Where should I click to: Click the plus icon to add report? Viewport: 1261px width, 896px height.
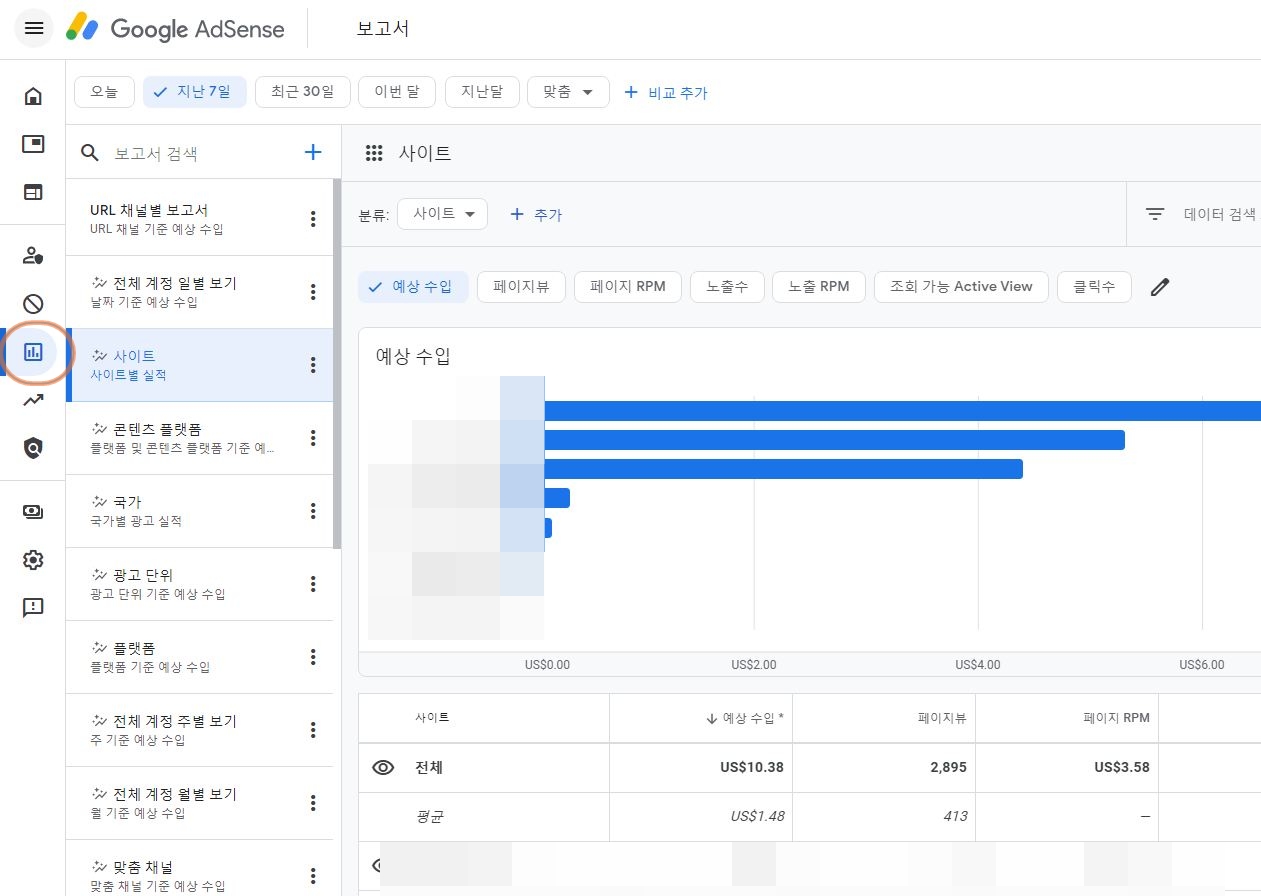[x=313, y=152]
